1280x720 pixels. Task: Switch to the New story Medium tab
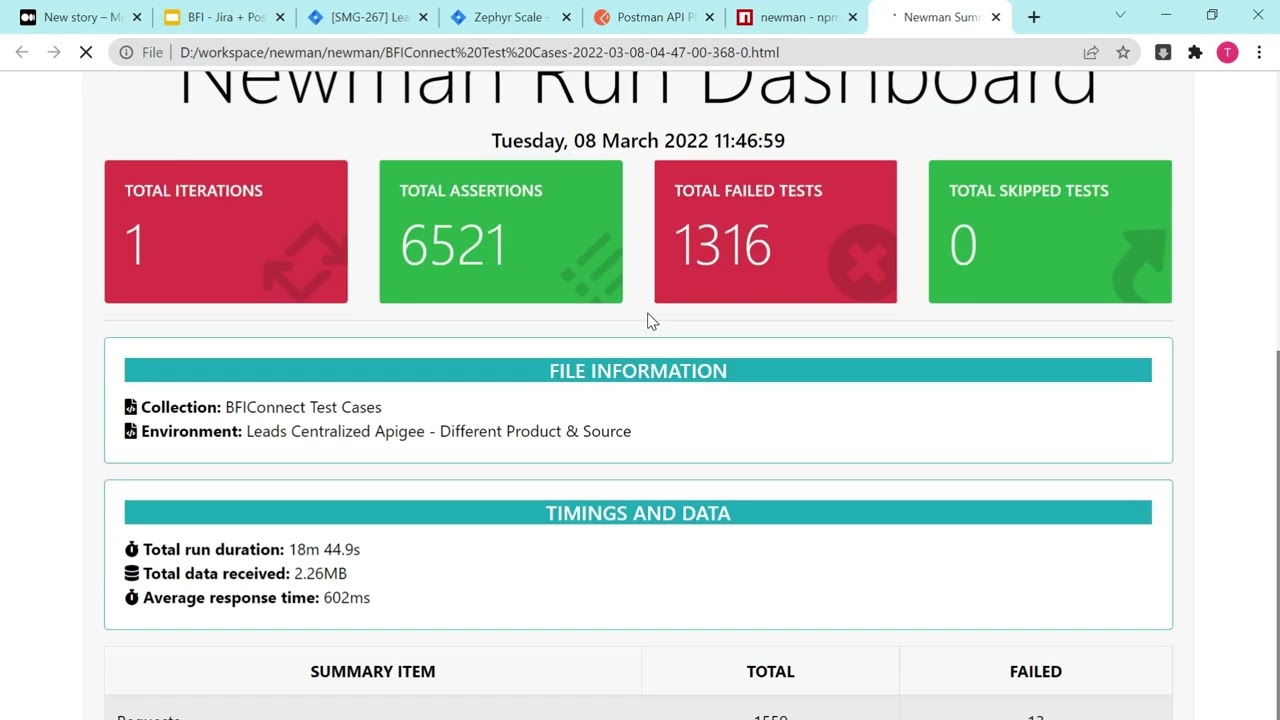[70, 17]
